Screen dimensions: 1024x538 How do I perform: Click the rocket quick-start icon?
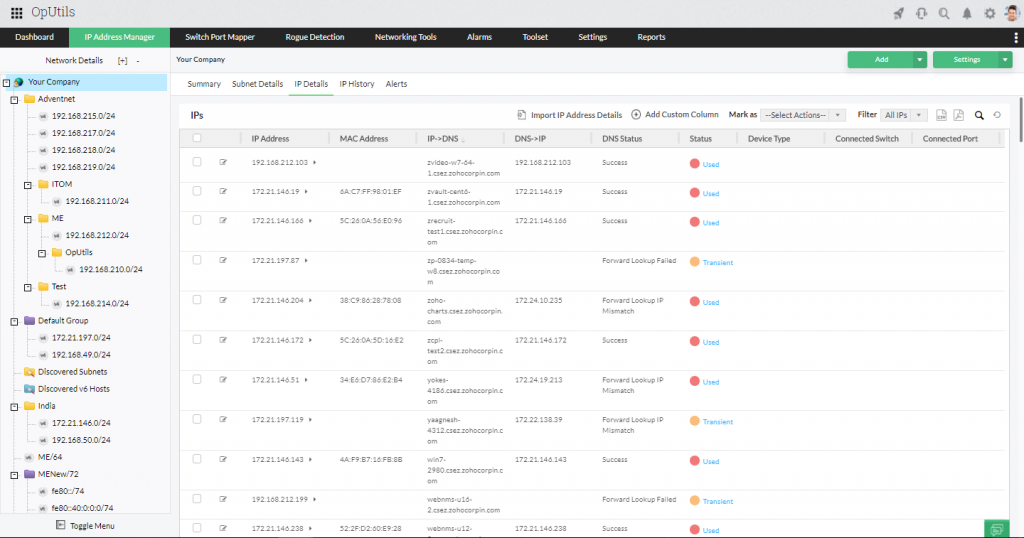click(x=897, y=13)
